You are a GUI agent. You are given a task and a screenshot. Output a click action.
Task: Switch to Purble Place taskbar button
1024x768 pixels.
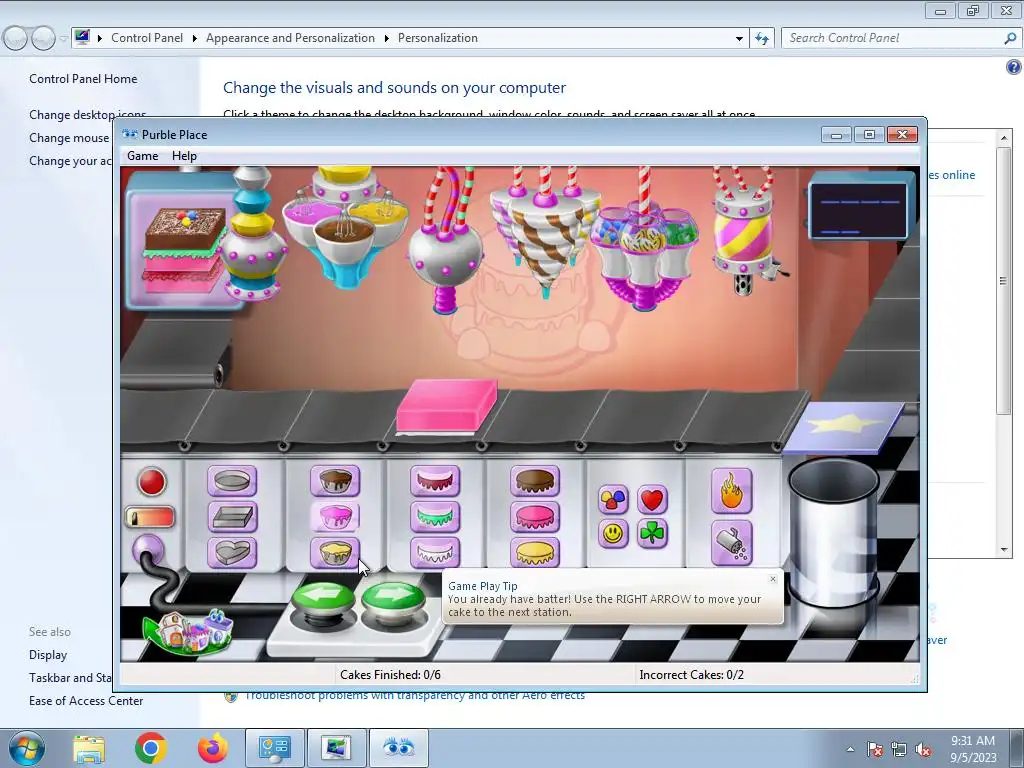pyautogui.click(x=399, y=748)
